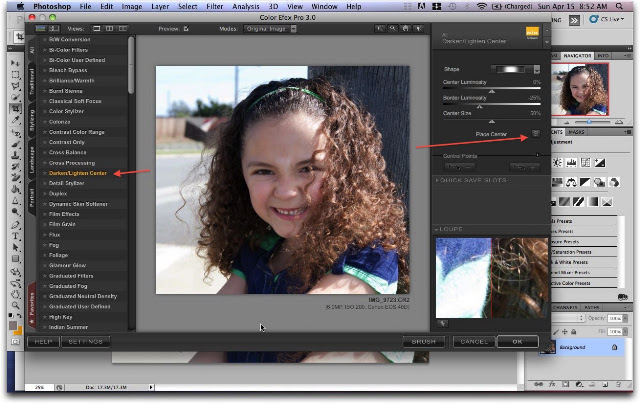640x404 pixels.
Task: Select the Eyedropper tool
Action: click(x=16, y=120)
